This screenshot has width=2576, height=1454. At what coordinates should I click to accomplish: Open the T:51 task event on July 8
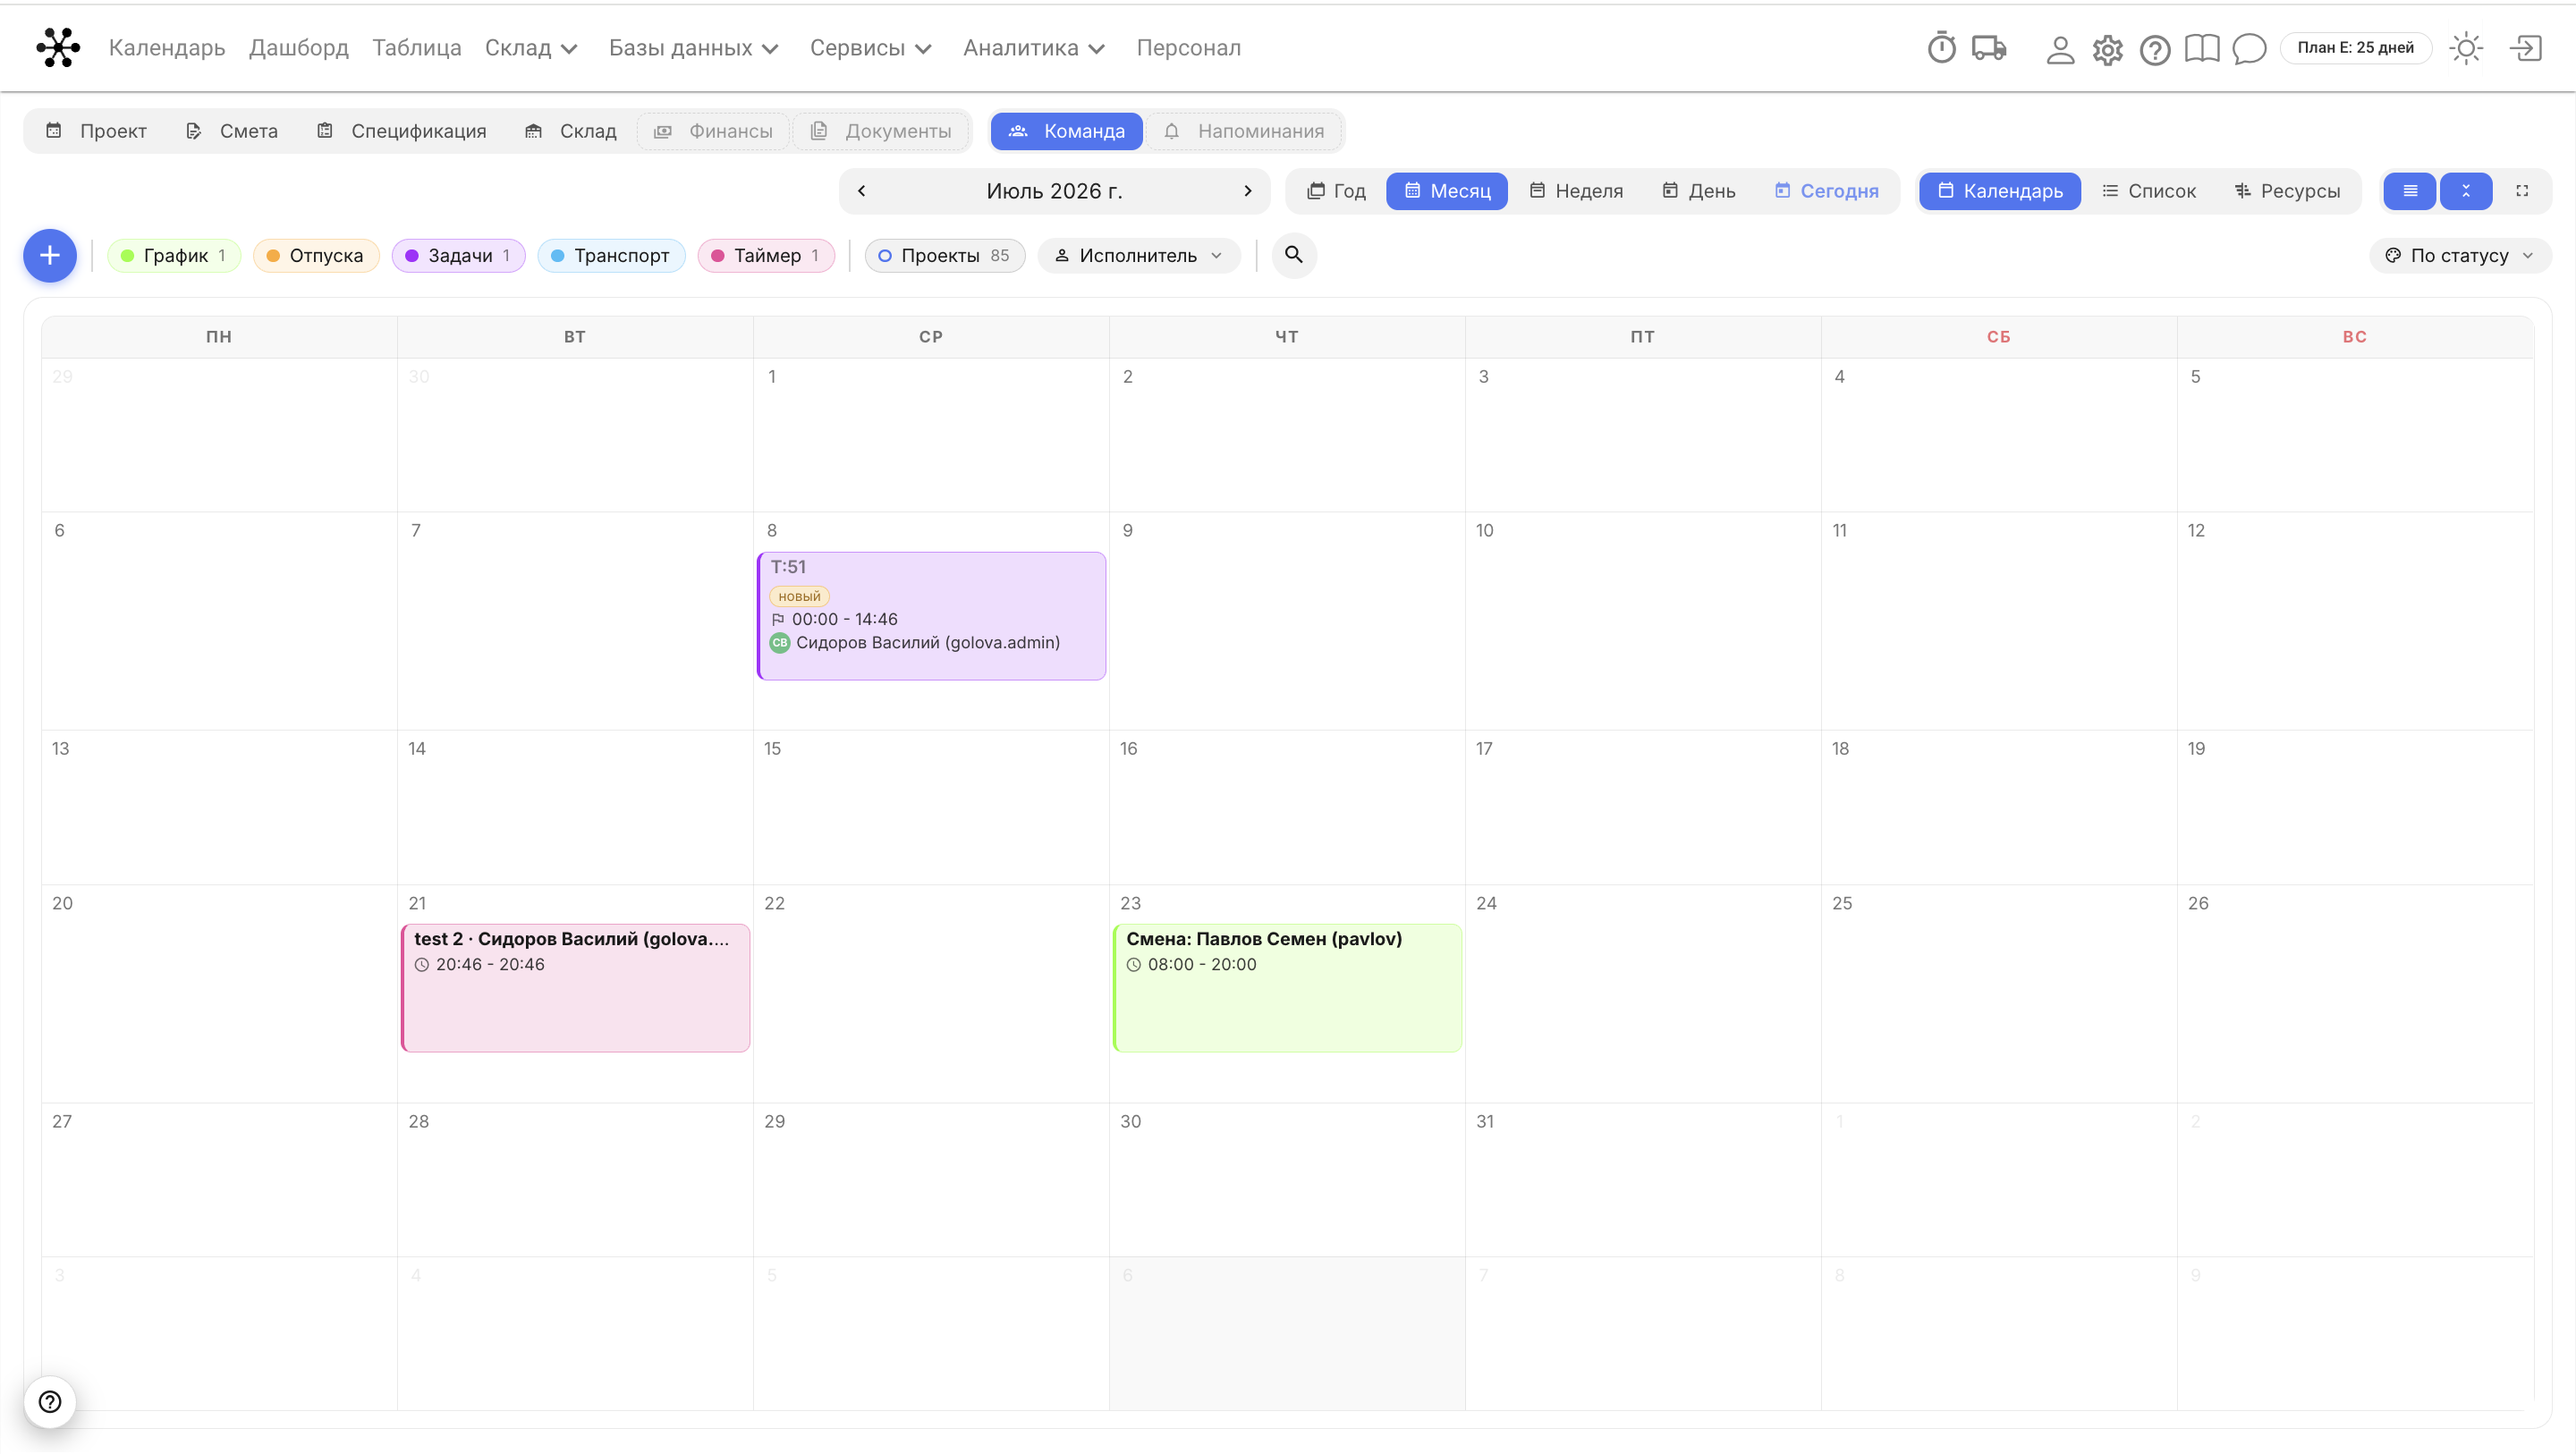[931, 616]
